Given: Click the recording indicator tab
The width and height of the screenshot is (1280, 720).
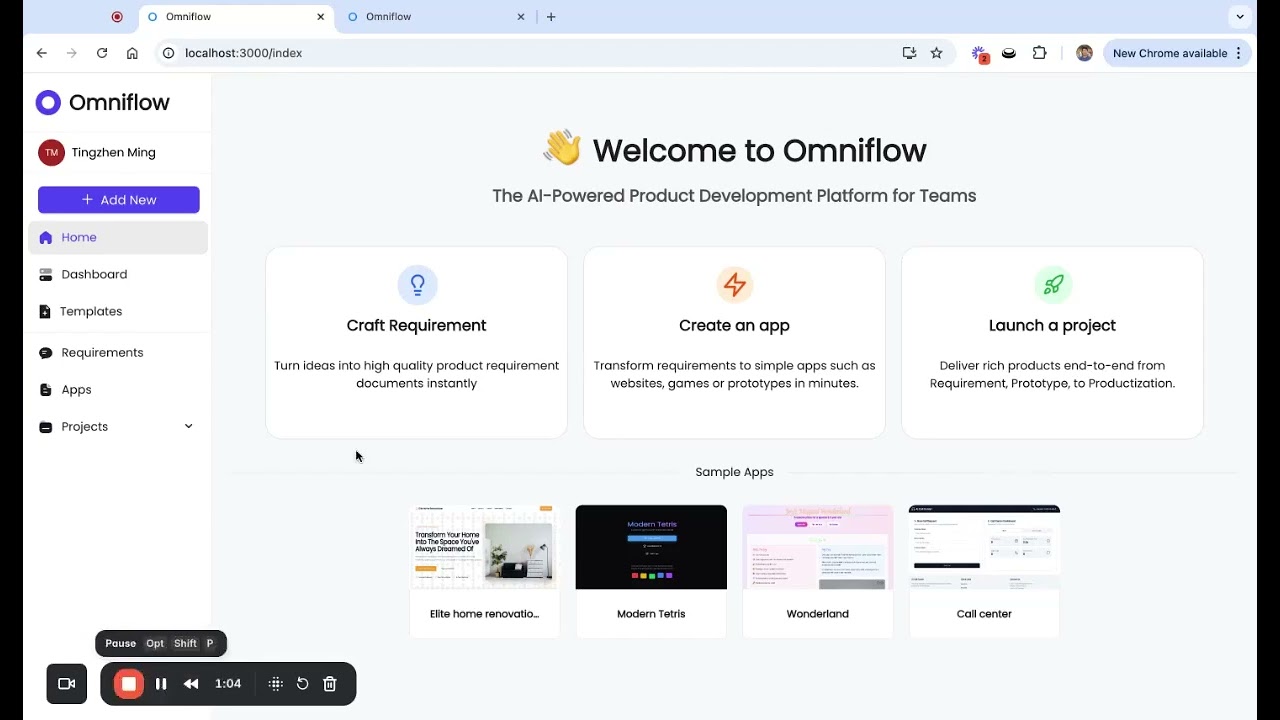Looking at the screenshot, I should point(117,17).
